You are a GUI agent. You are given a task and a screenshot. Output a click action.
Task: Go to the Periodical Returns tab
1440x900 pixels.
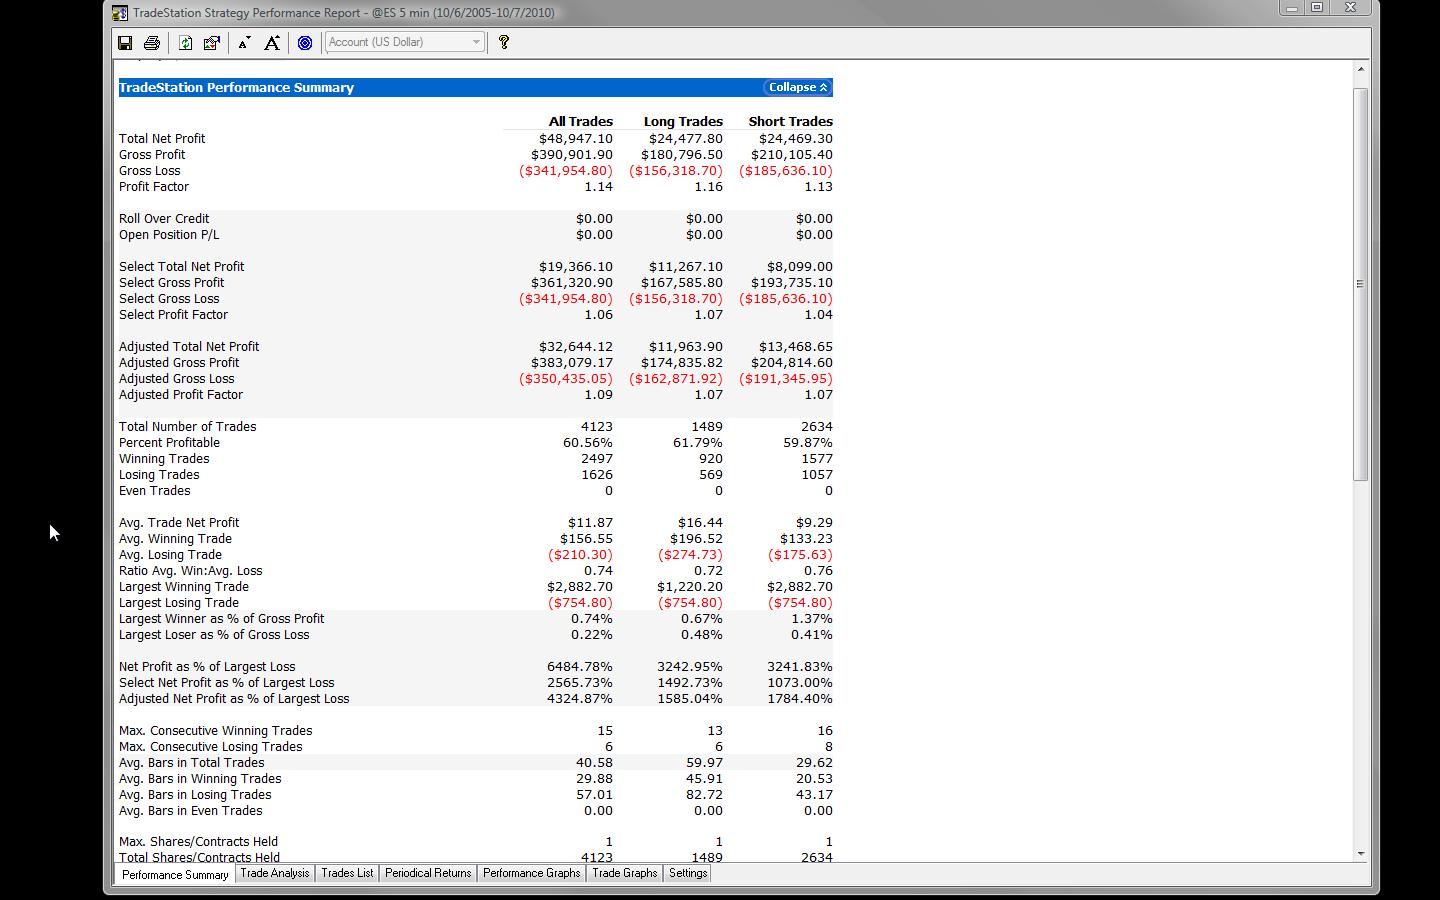[428, 873]
